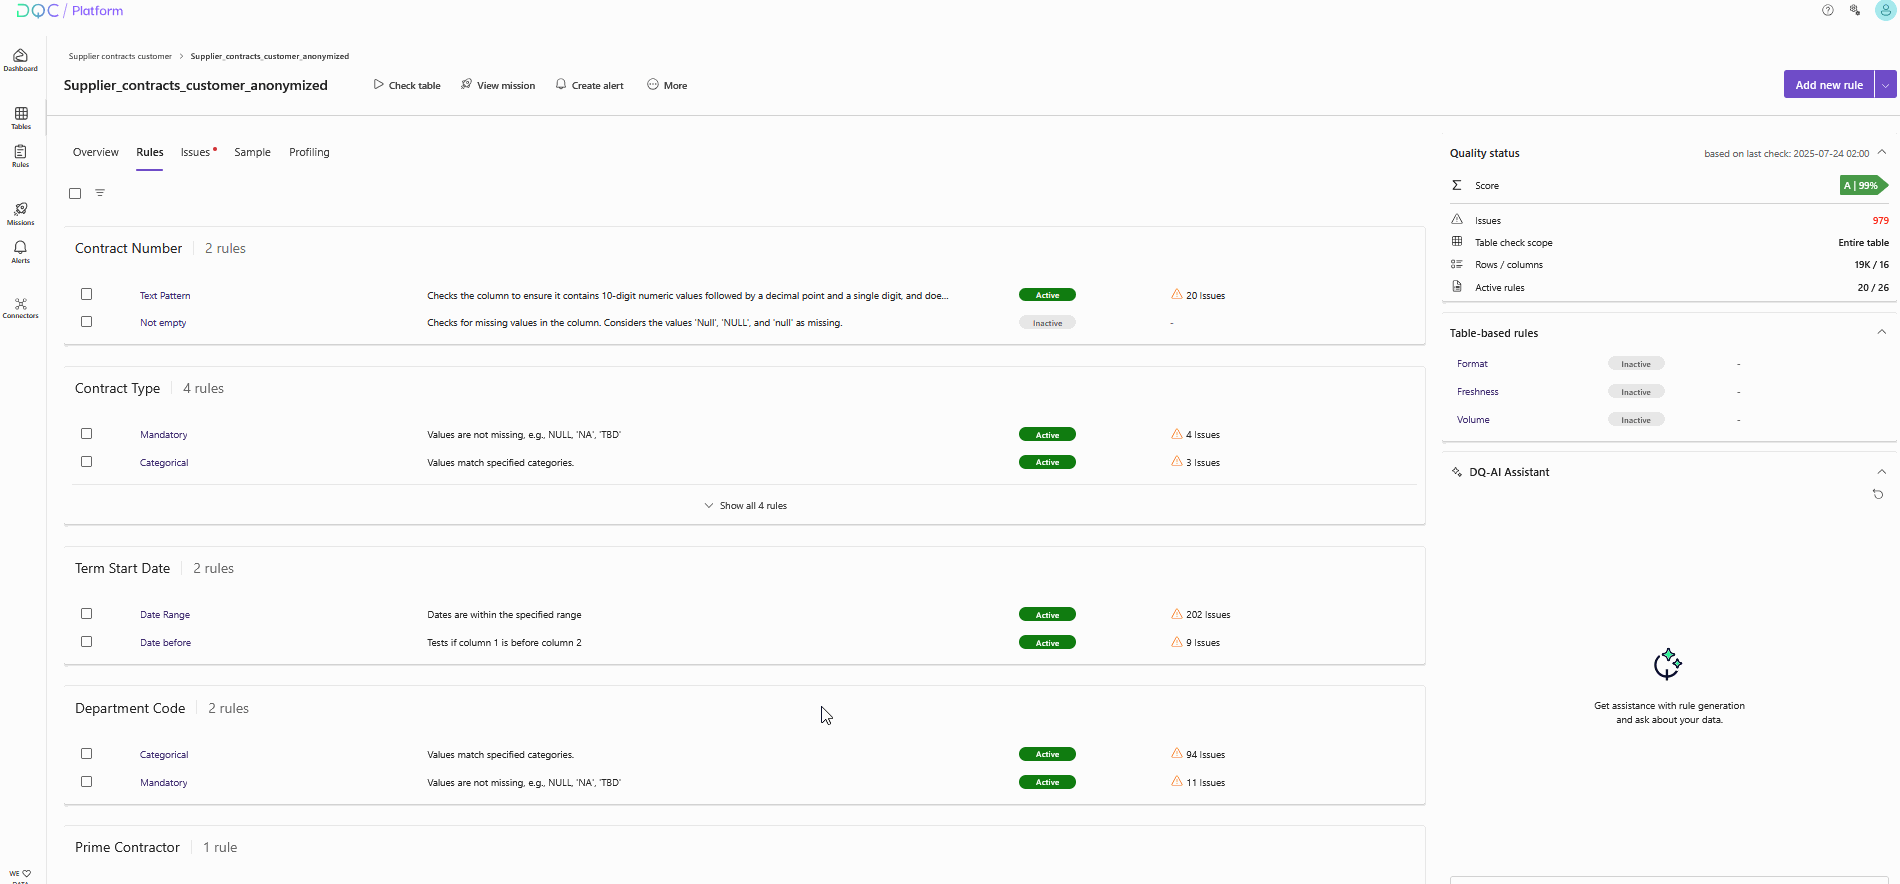Viewport: 1900px width, 884px height.
Task: Collapse the Table-based rules panel
Action: coord(1882,332)
